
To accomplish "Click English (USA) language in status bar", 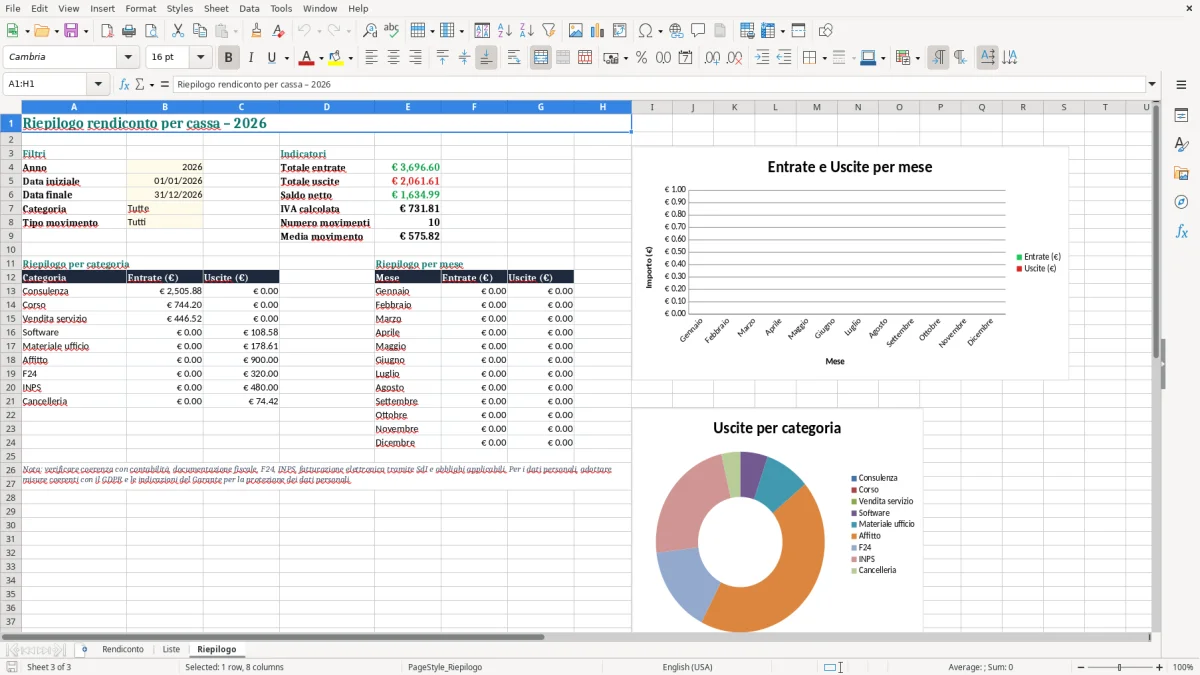I will coord(687,667).
